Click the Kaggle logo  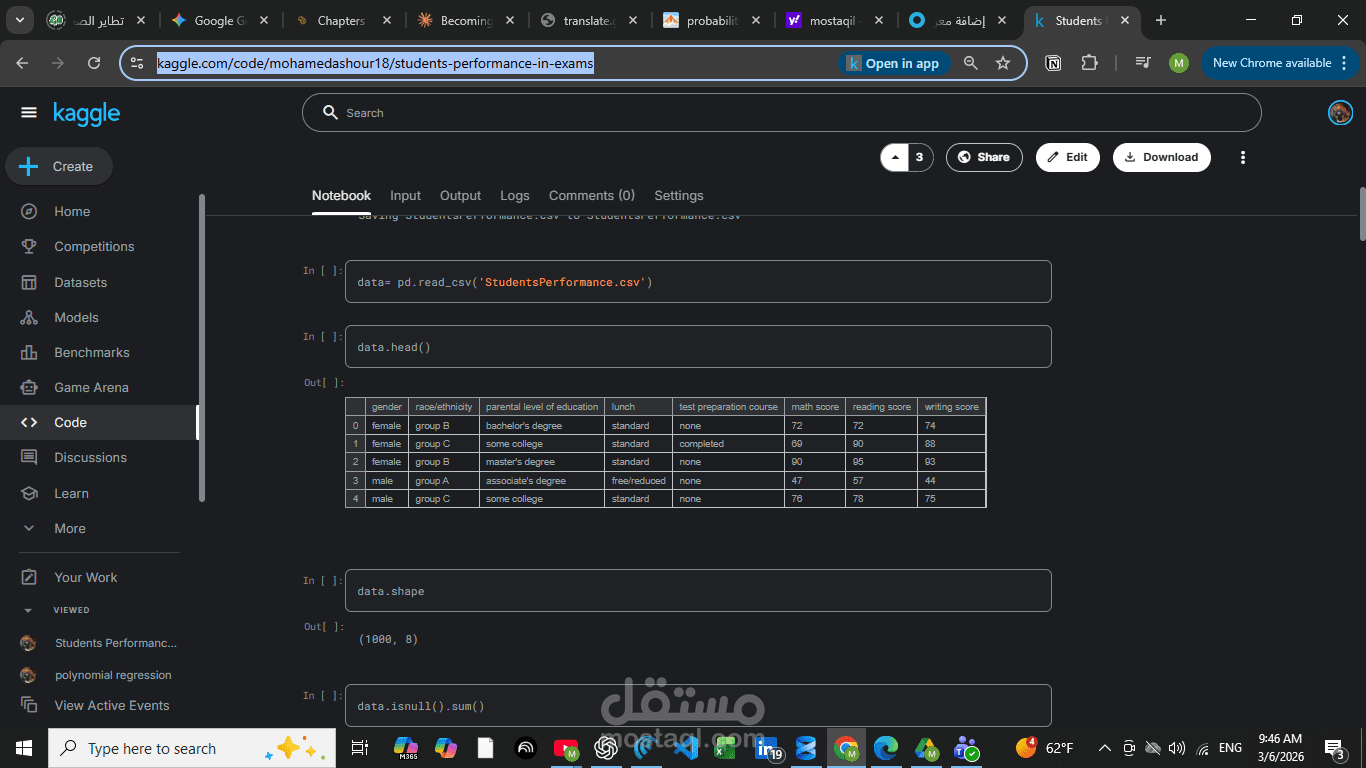tap(87, 113)
